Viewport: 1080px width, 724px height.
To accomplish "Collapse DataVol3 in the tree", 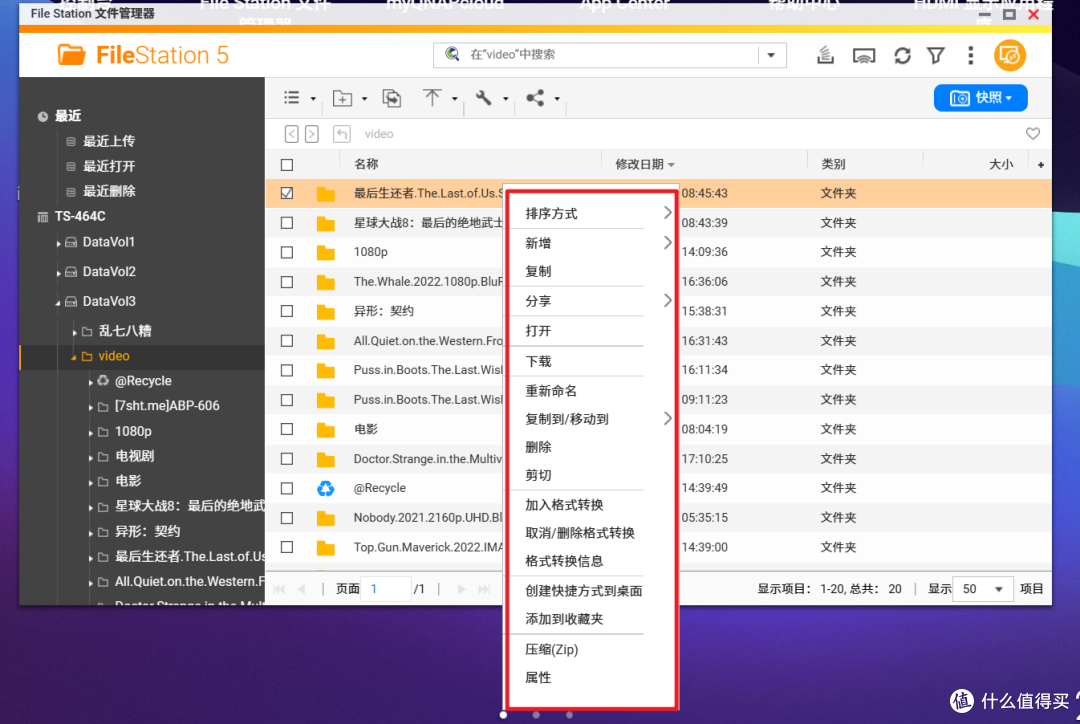I will pyautogui.click(x=59, y=302).
